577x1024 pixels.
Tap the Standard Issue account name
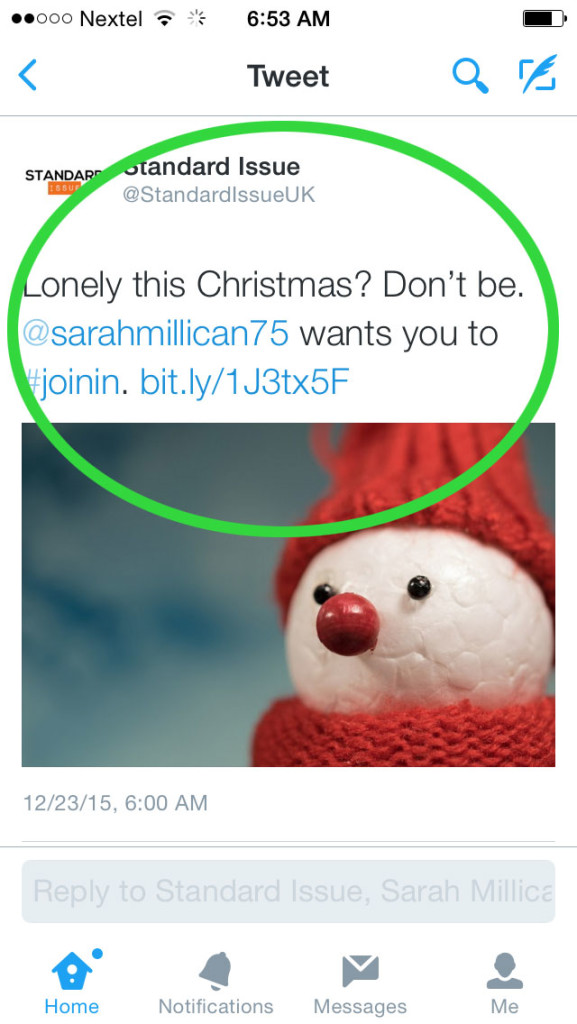tap(211, 167)
